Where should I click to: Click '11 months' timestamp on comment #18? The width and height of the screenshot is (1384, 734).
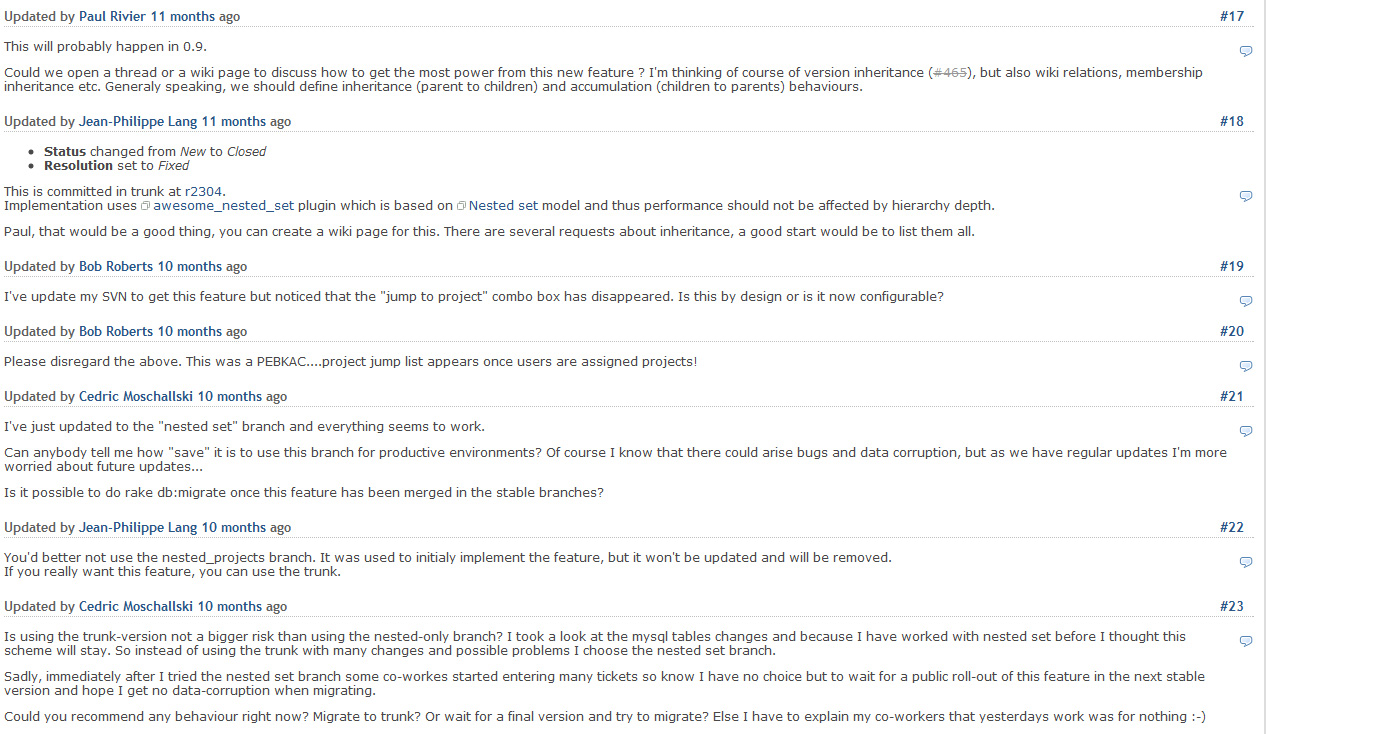coord(234,122)
